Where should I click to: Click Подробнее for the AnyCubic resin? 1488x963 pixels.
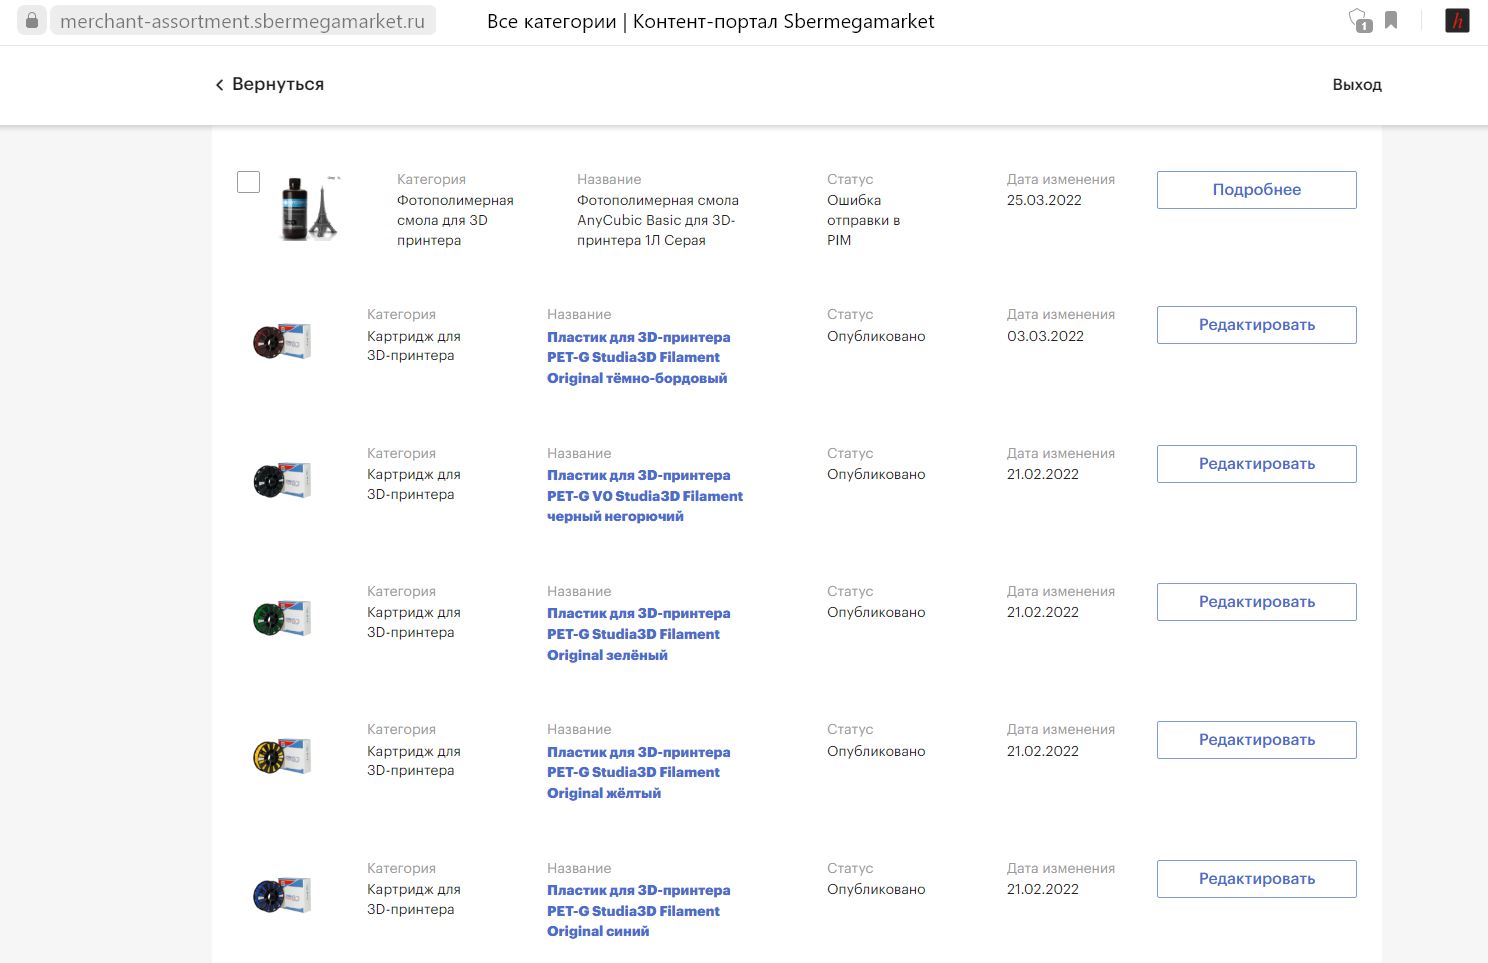1256,190
